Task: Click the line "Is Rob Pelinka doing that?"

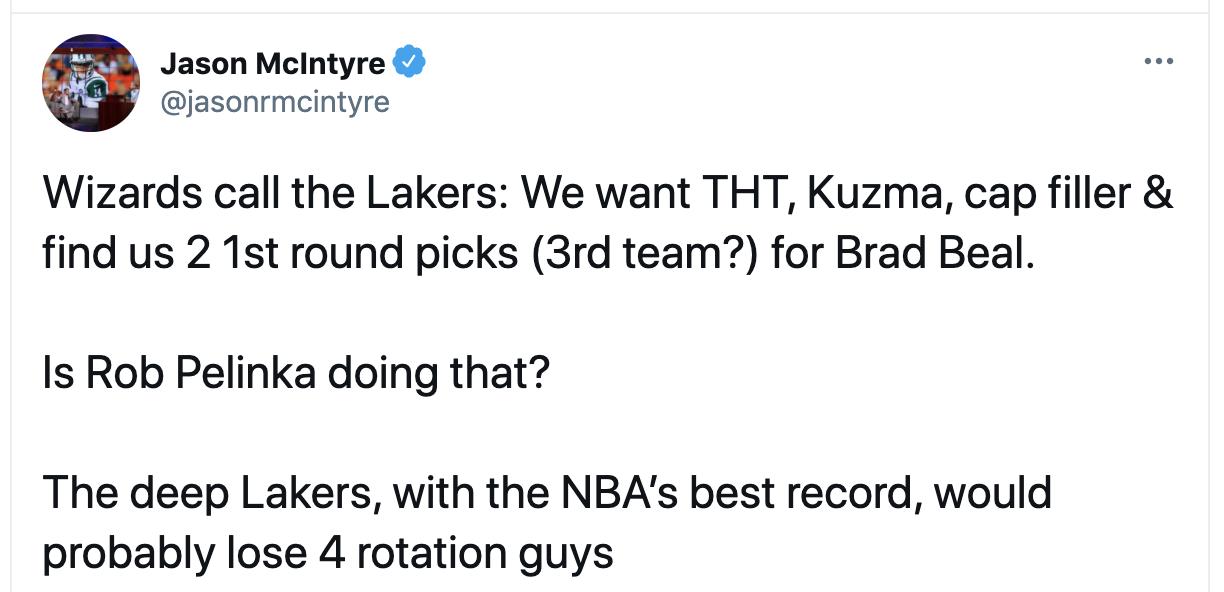Action: (296, 374)
